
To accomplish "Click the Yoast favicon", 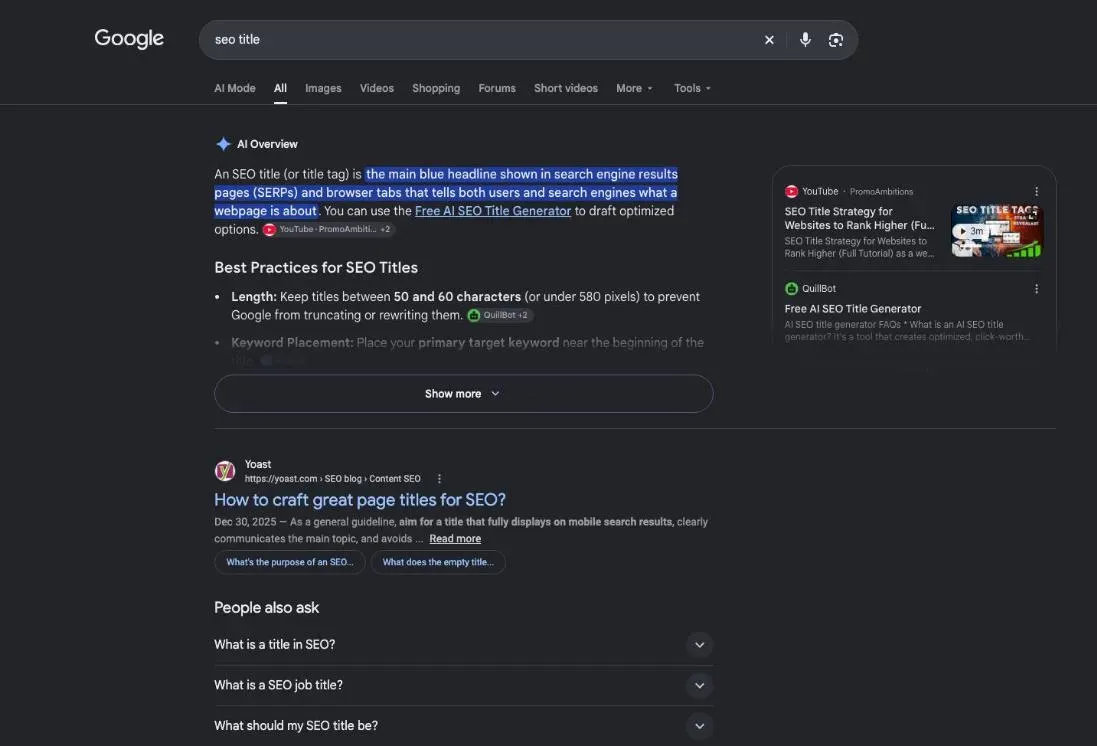I will pos(225,471).
